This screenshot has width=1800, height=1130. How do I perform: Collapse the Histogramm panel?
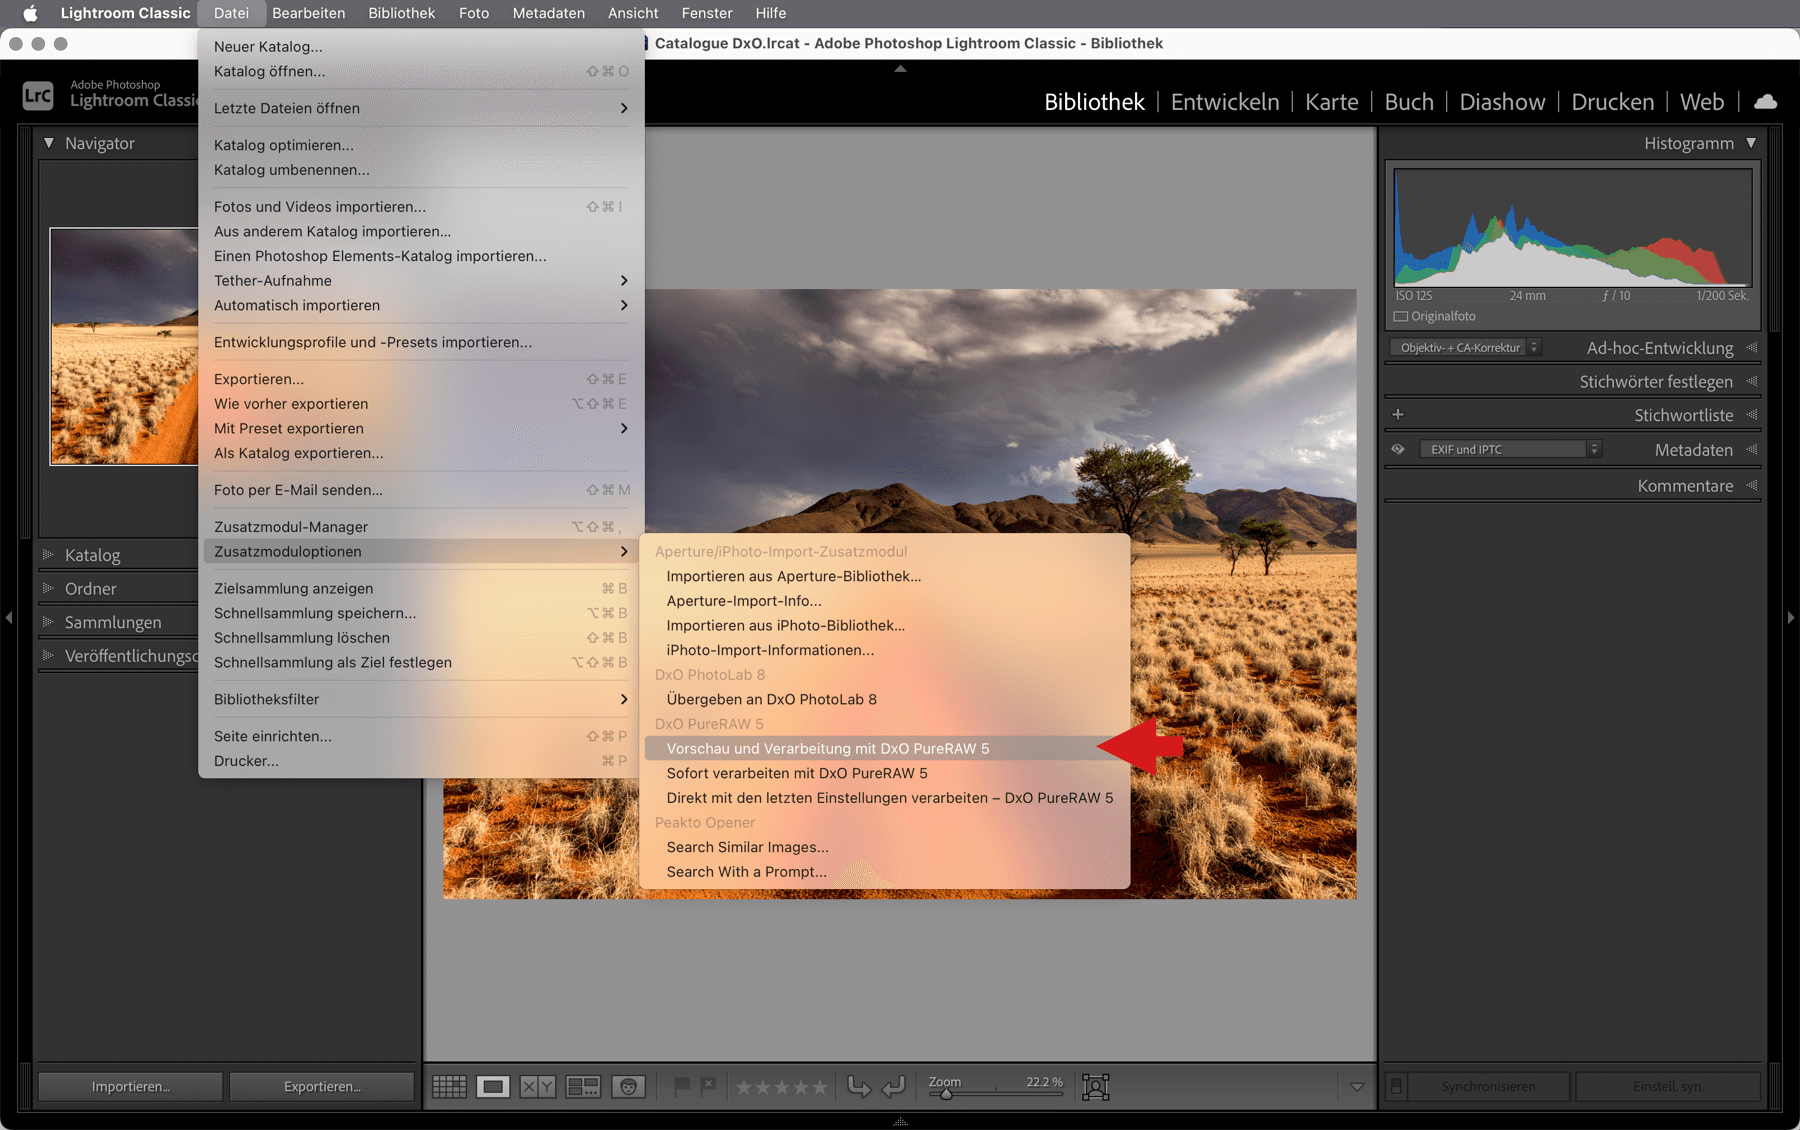(x=1751, y=143)
